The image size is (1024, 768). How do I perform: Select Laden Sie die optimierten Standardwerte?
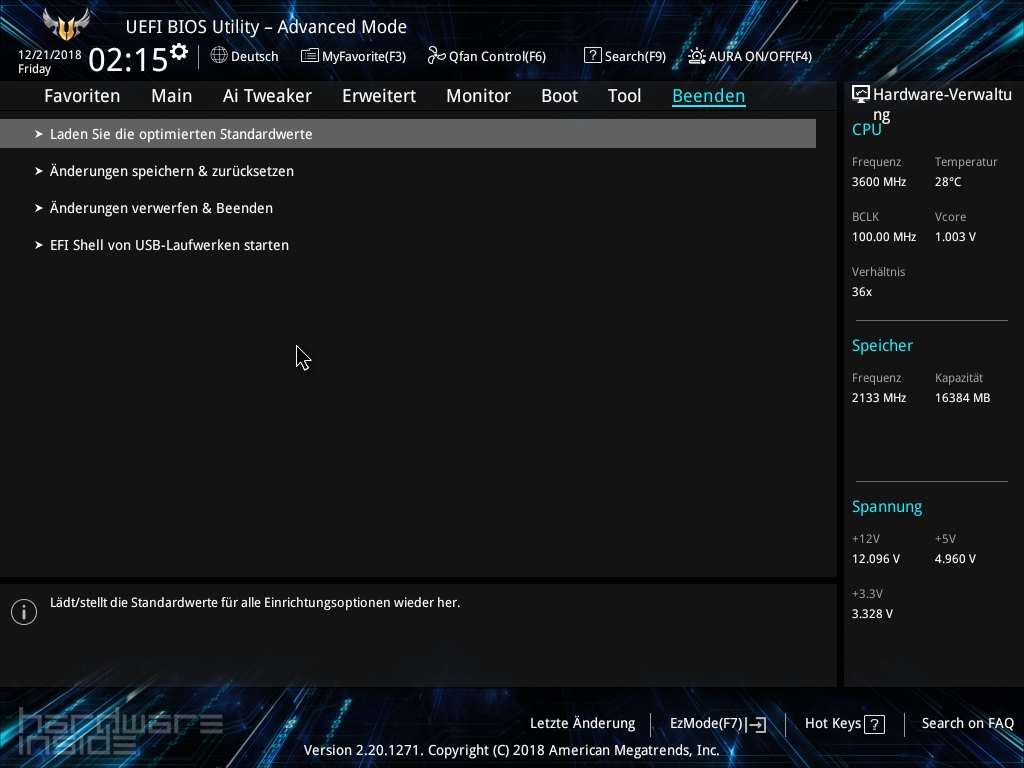[x=408, y=134]
